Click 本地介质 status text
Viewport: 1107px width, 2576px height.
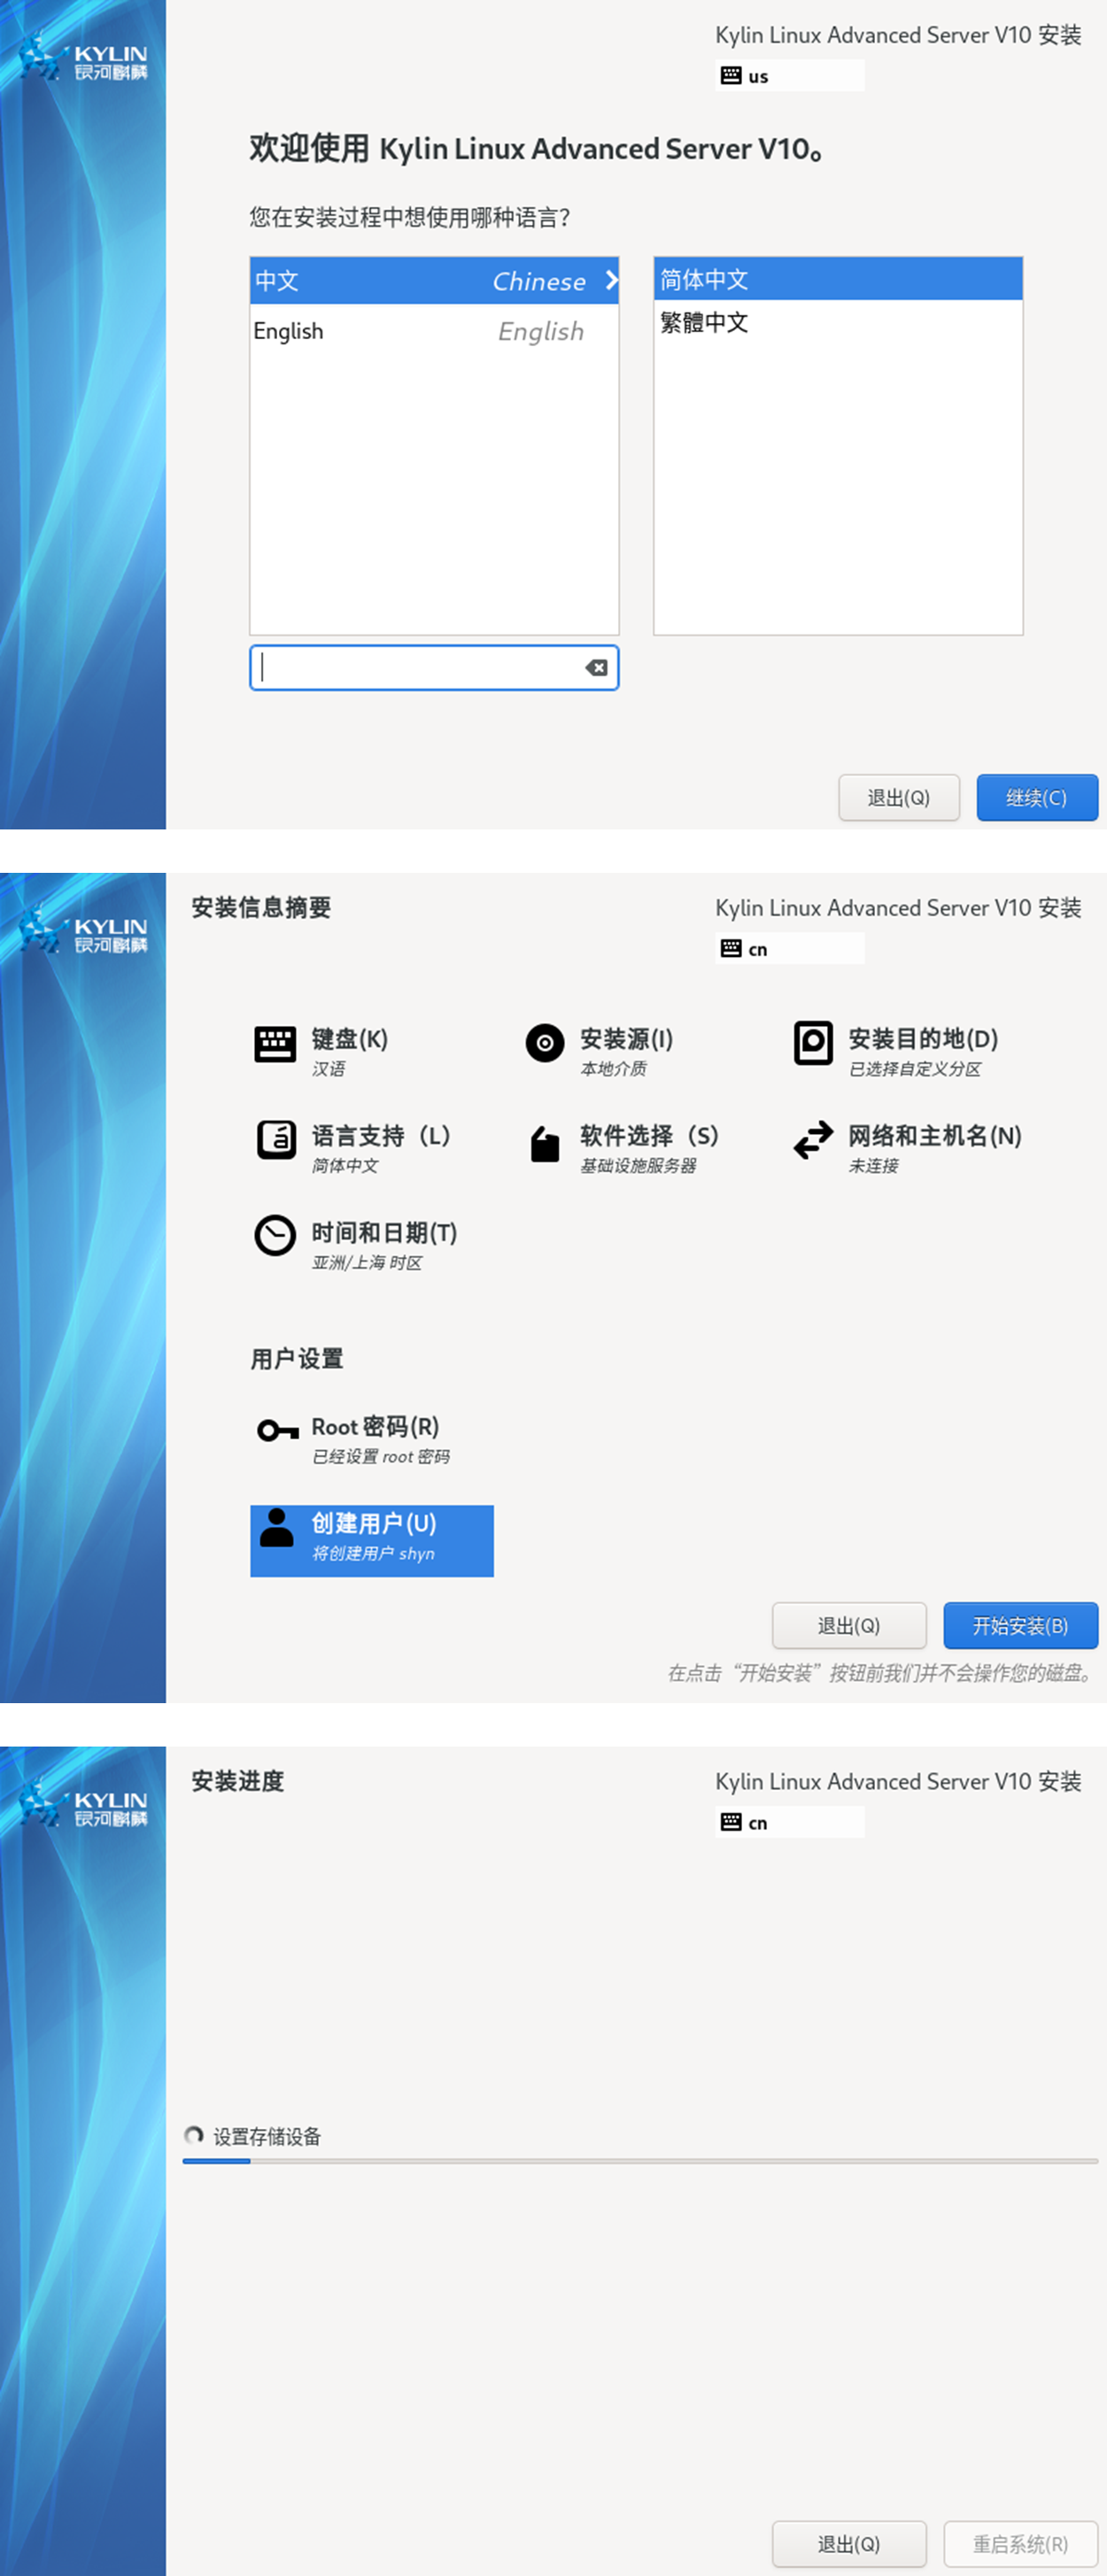click(613, 1068)
